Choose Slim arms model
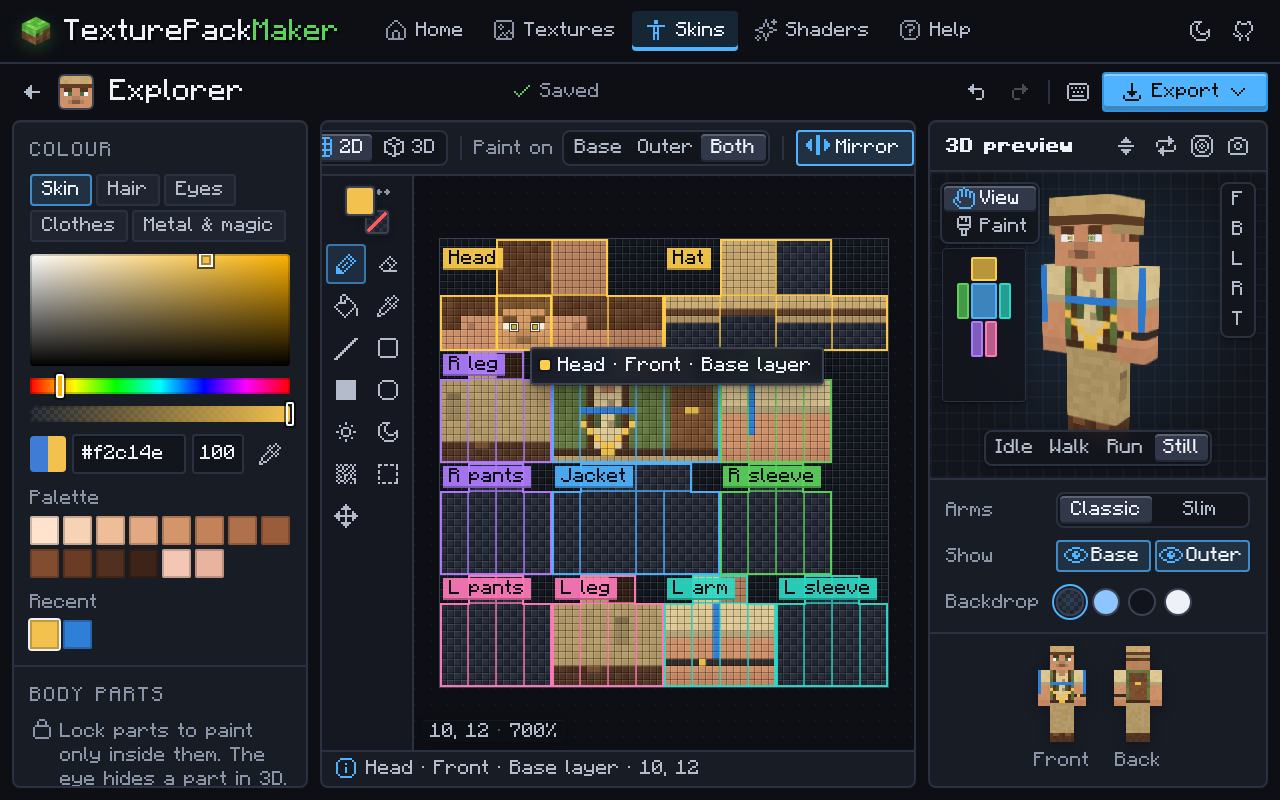The image size is (1280, 800). [1199, 509]
